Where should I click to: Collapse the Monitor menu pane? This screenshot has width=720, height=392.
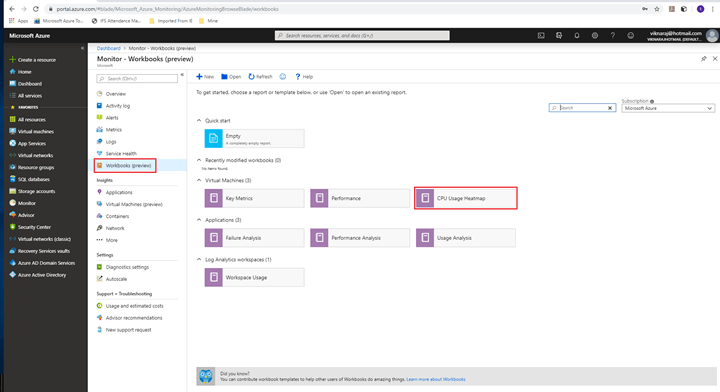pyautogui.click(x=182, y=74)
